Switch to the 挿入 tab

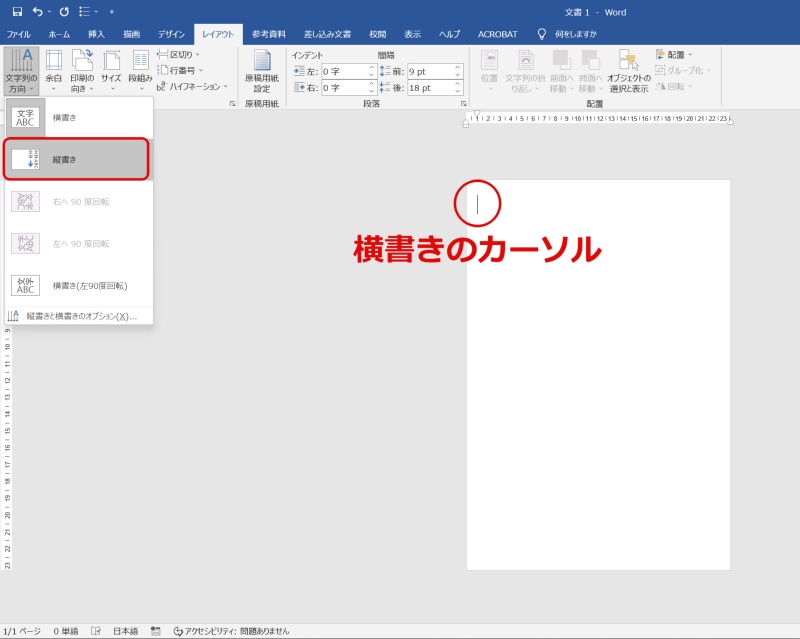pyautogui.click(x=96, y=34)
